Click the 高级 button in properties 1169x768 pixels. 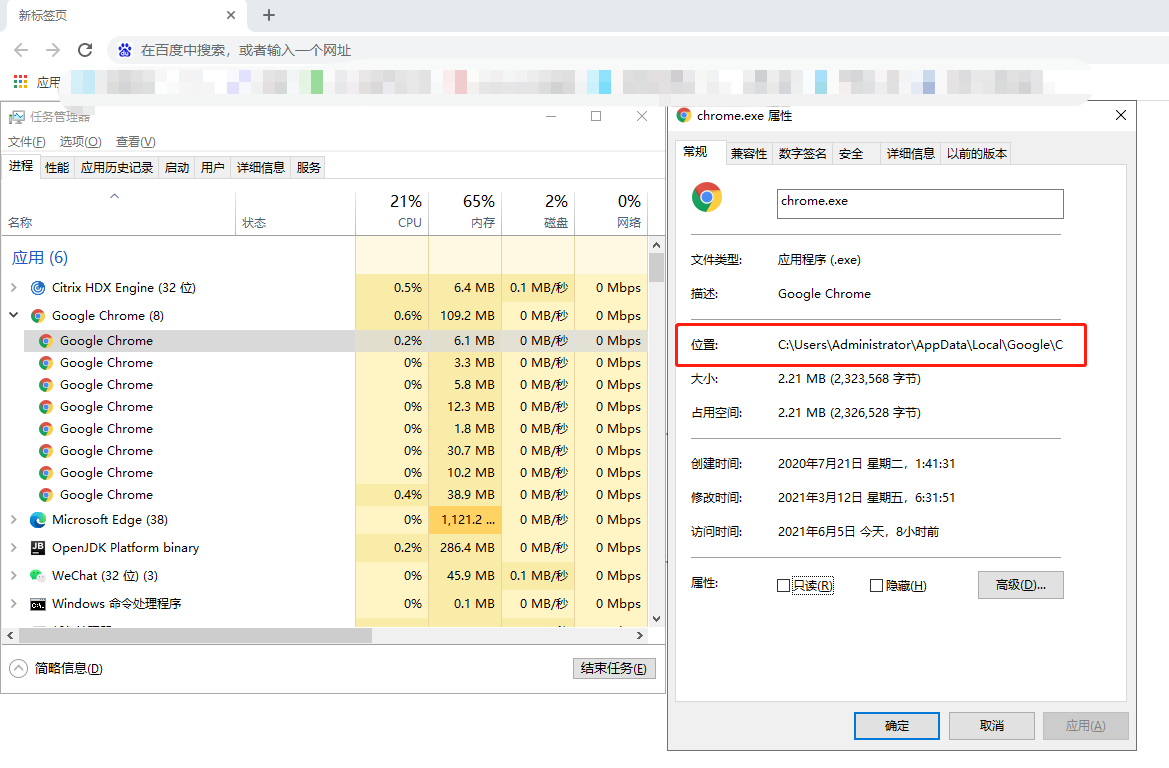click(1020, 585)
